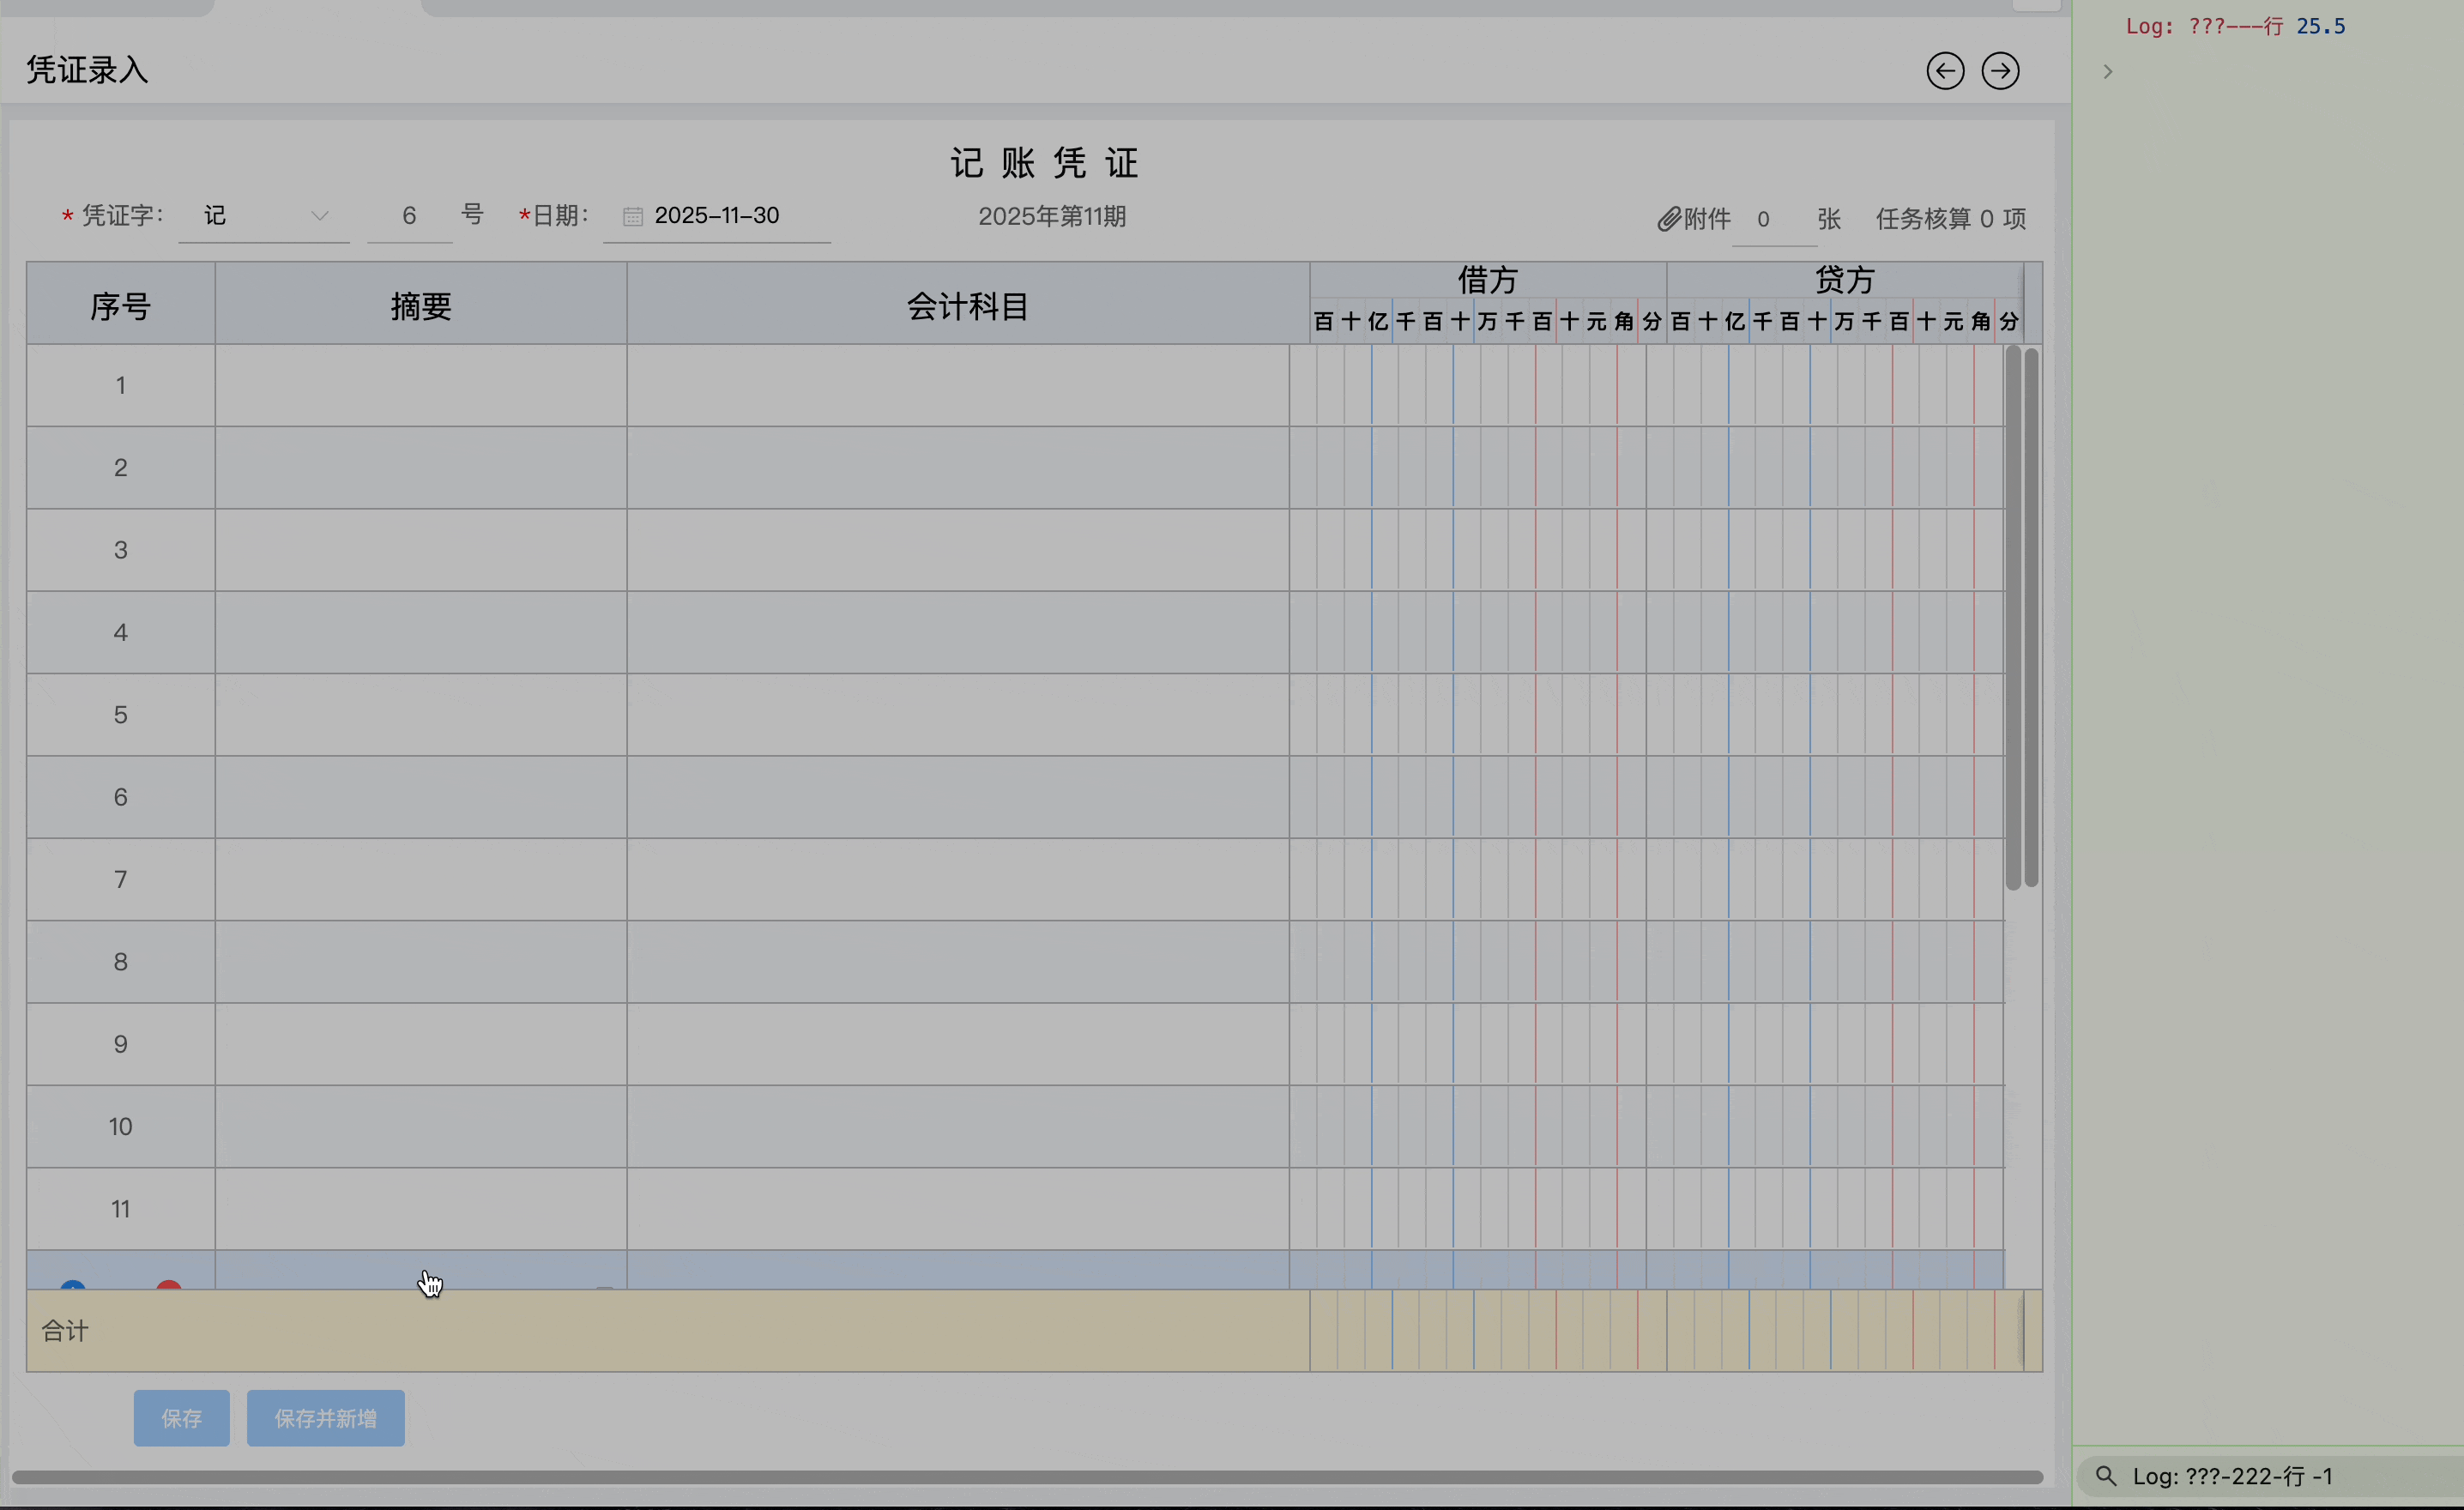Click the voucher number field showing 6
This screenshot has width=2464, height=1510.
pos(409,216)
